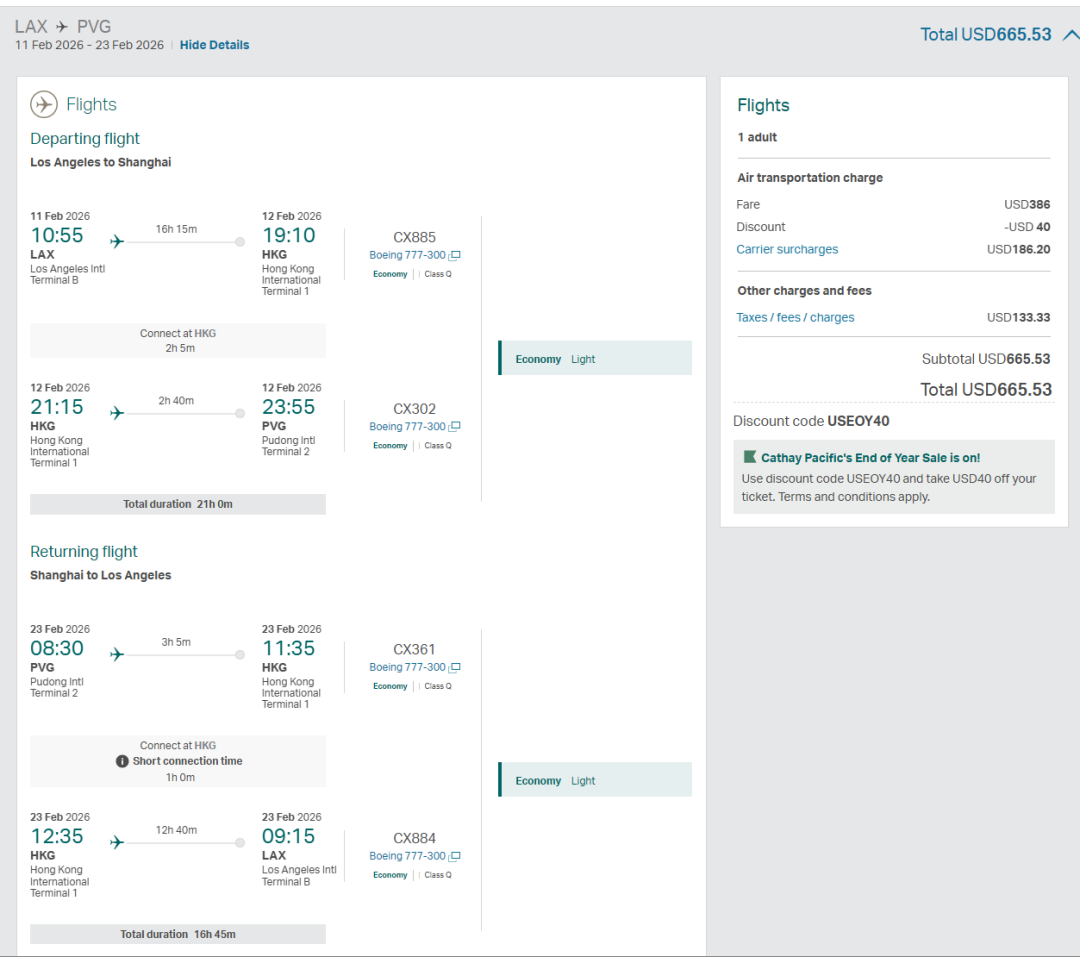This screenshot has height=957, width=1080.
Task: Open aircraft popup icon beside CX885 Boeing 777-300
Action: (x=455, y=256)
